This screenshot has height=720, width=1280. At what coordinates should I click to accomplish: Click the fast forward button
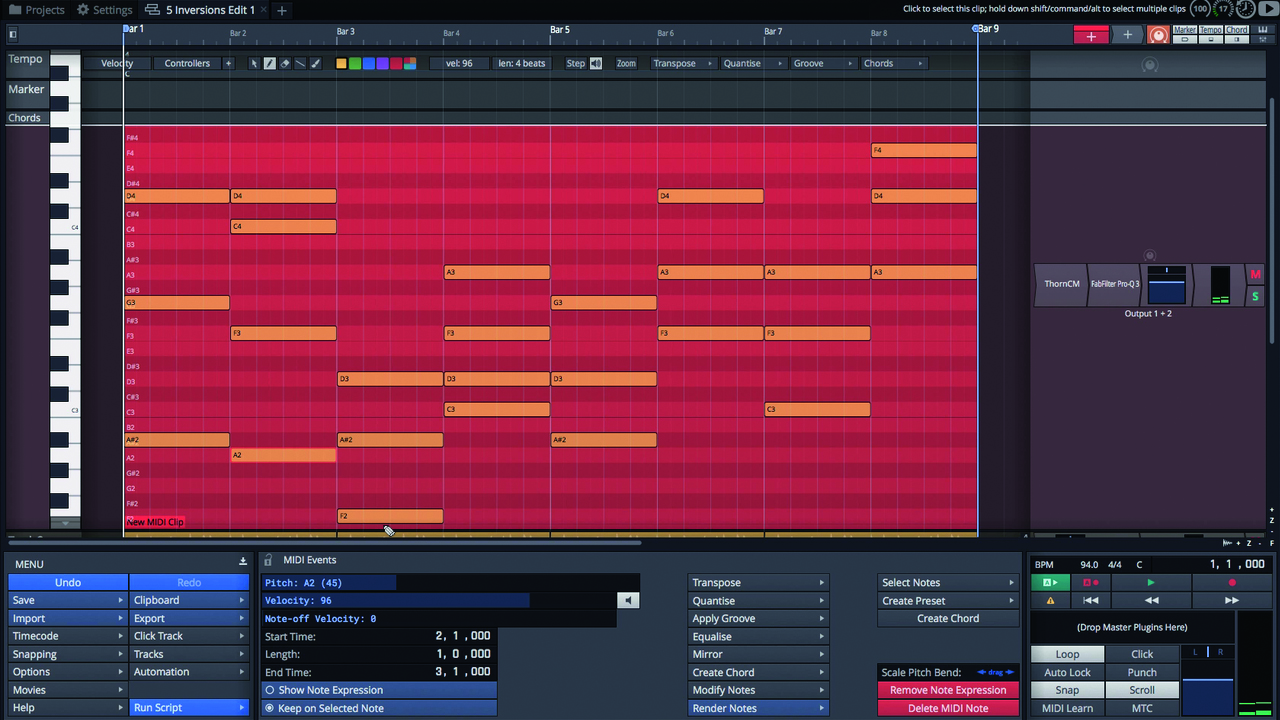point(1232,600)
